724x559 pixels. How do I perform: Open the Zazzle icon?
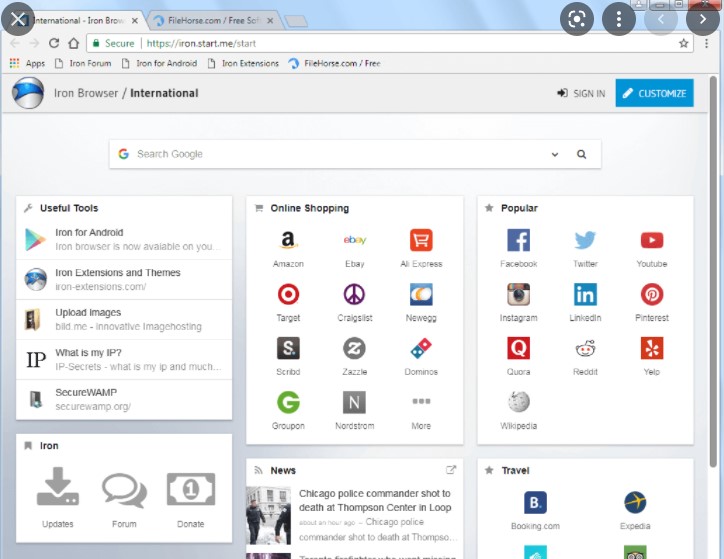click(x=355, y=348)
